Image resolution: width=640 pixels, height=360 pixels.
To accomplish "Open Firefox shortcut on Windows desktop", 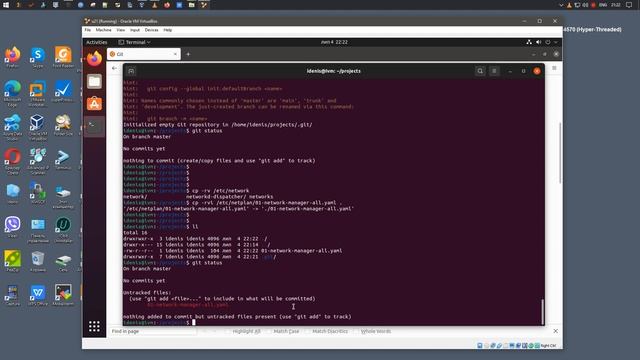I will pyautogui.click(x=12, y=57).
